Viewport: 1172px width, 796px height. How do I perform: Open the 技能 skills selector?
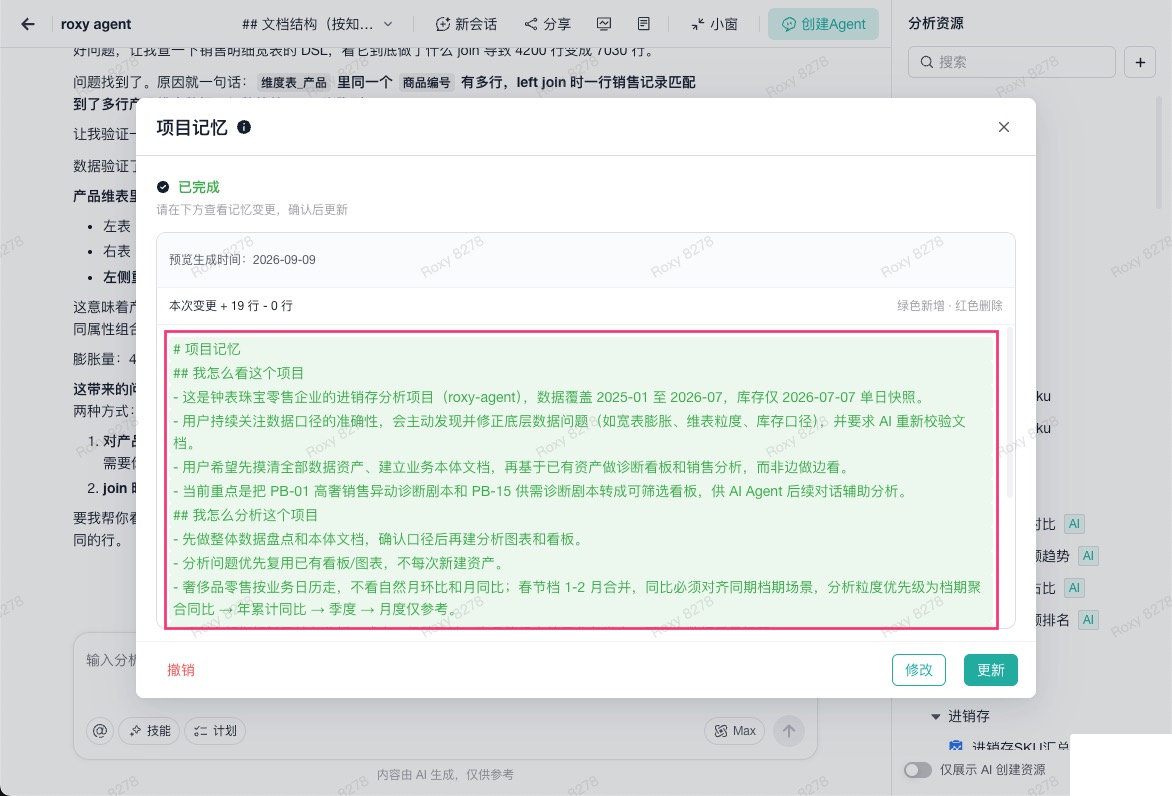(149, 730)
